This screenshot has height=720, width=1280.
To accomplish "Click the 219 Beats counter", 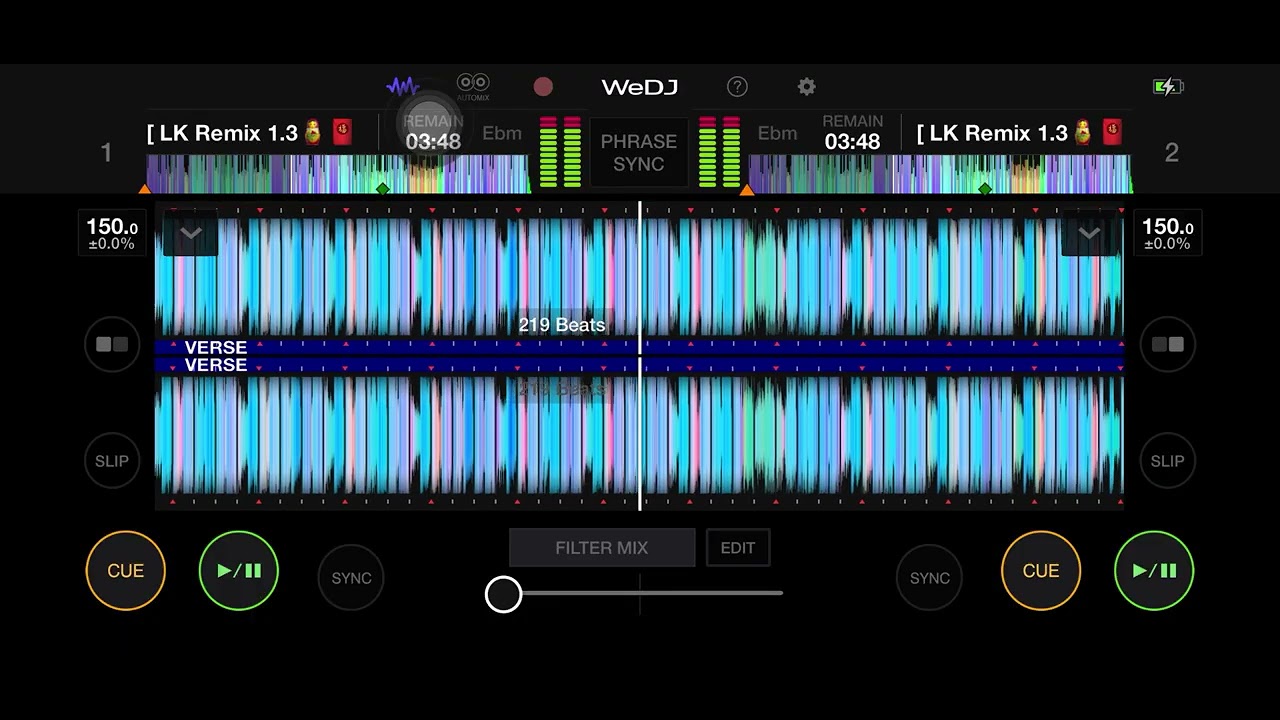I will 562,325.
